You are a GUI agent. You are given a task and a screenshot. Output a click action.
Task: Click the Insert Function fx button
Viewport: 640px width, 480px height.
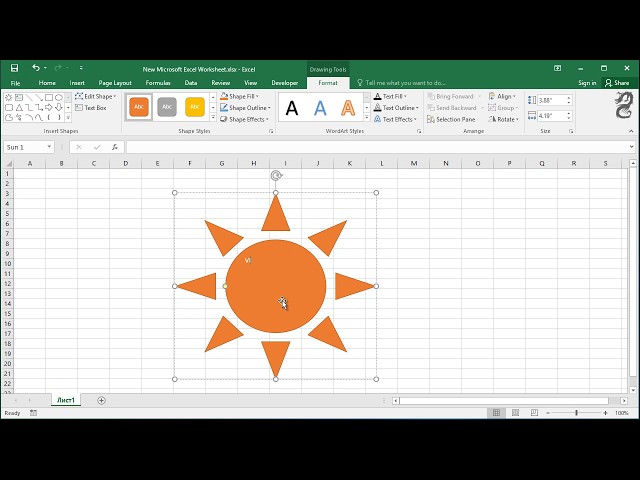115,147
